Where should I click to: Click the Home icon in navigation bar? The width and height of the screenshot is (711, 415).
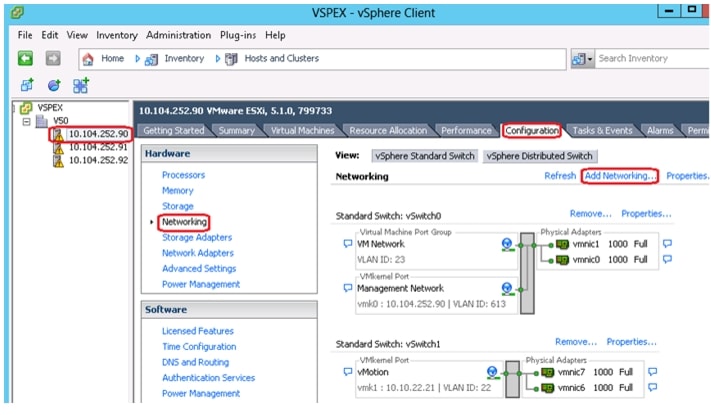coord(88,59)
